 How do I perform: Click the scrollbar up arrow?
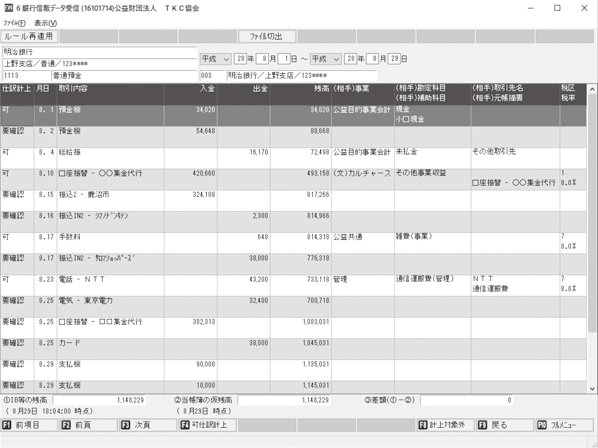(592, 90)
